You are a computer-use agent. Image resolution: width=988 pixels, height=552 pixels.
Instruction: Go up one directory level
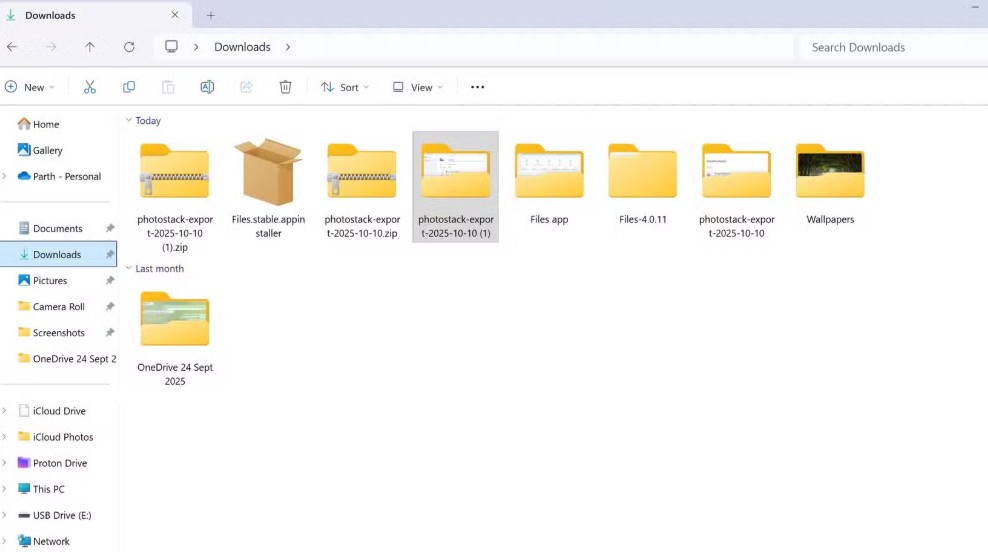[90, 47]
